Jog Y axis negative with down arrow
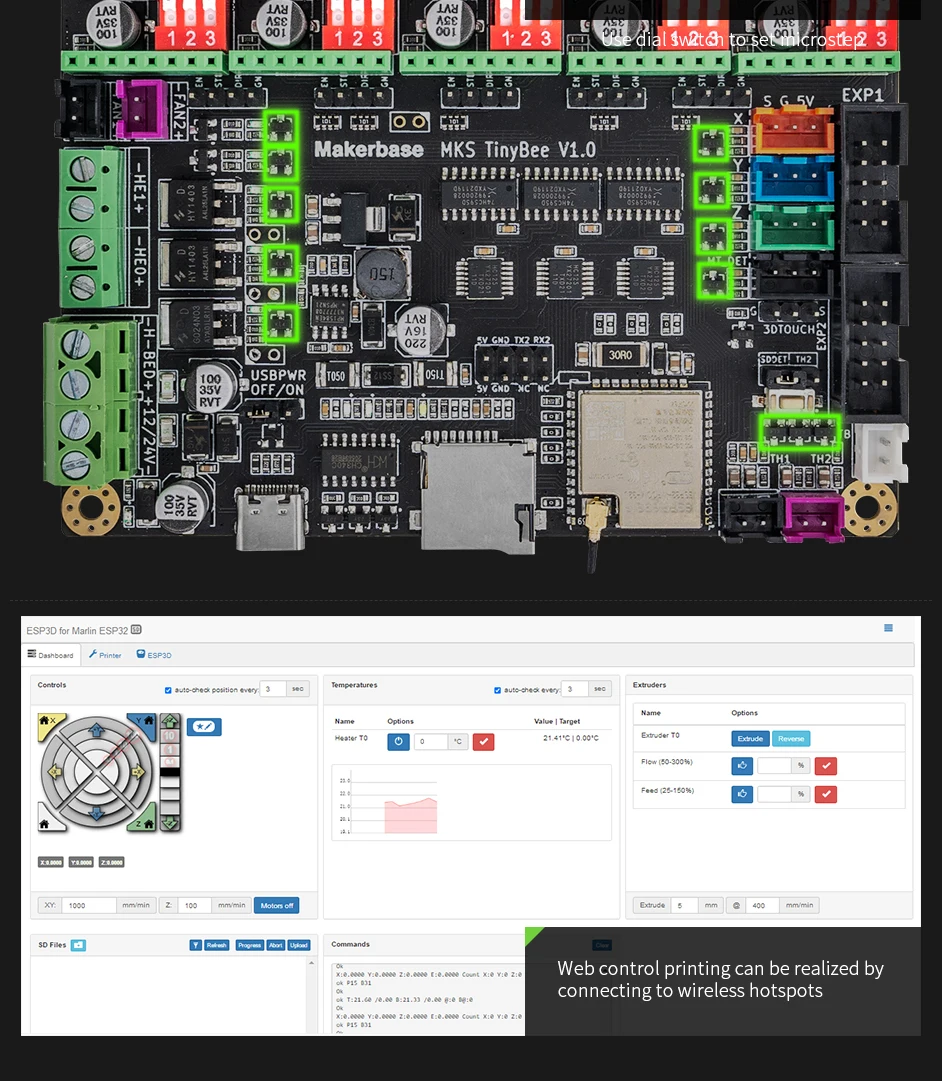Screen dimensions: 942x1081 (x=97, y=814)
